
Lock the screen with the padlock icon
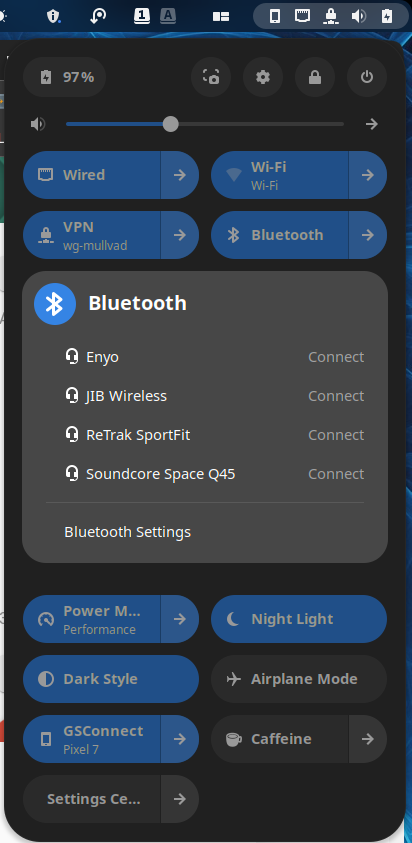tap(315, 77)
